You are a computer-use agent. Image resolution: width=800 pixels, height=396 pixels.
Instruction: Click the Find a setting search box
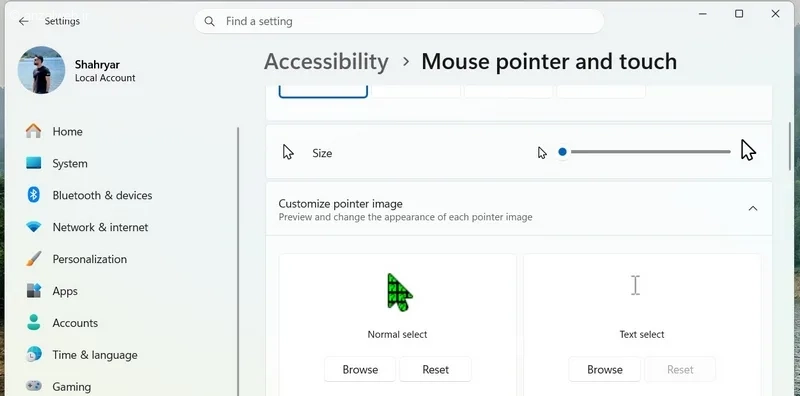(x=399, y=21)
